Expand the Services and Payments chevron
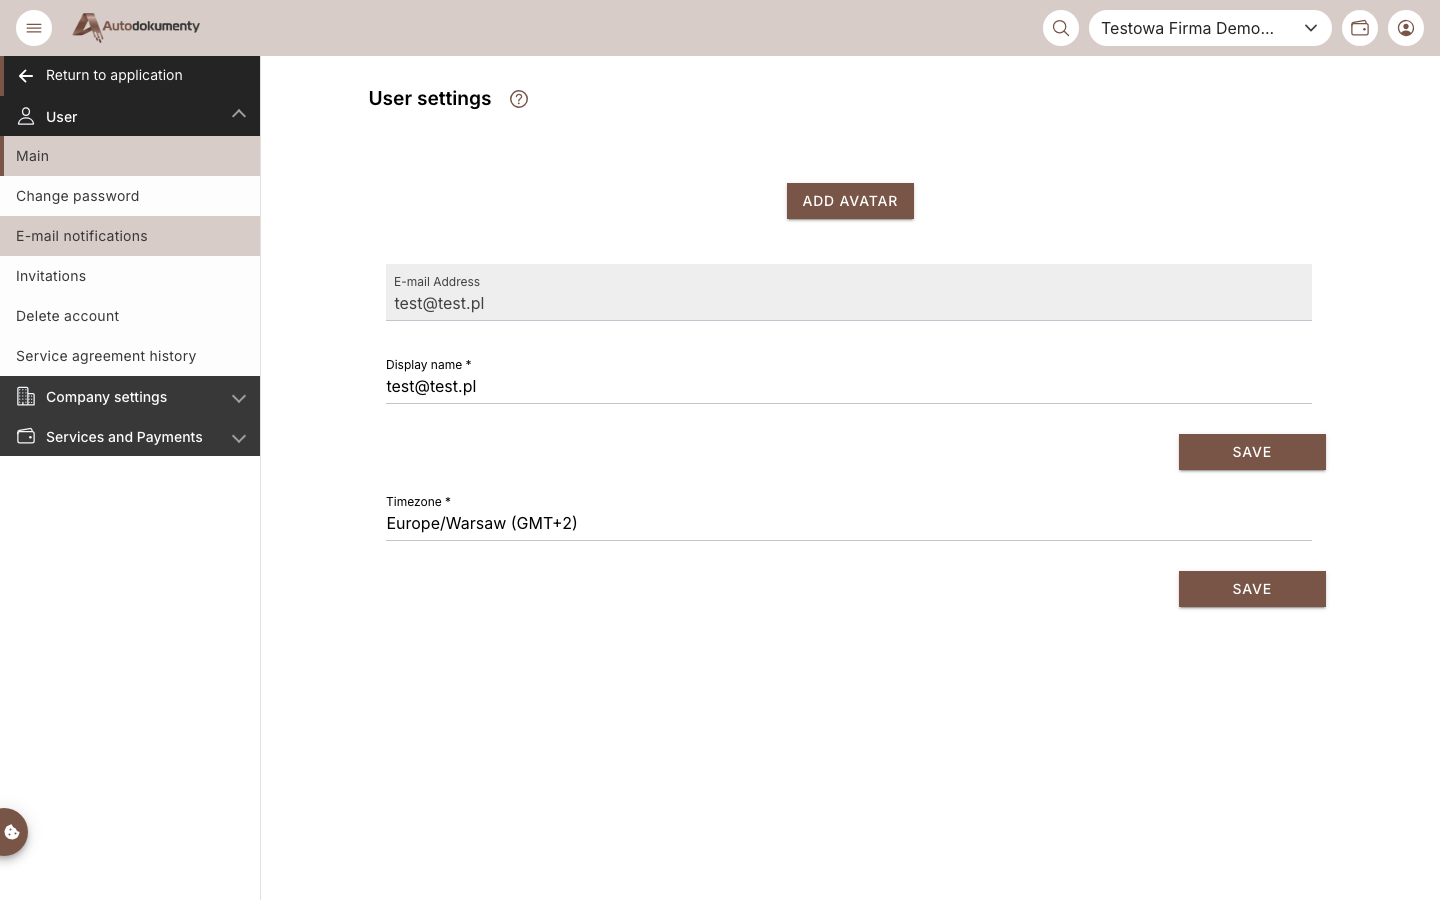Image resolution: width=1440 pixels, height=900 pixels. [239, 438]
